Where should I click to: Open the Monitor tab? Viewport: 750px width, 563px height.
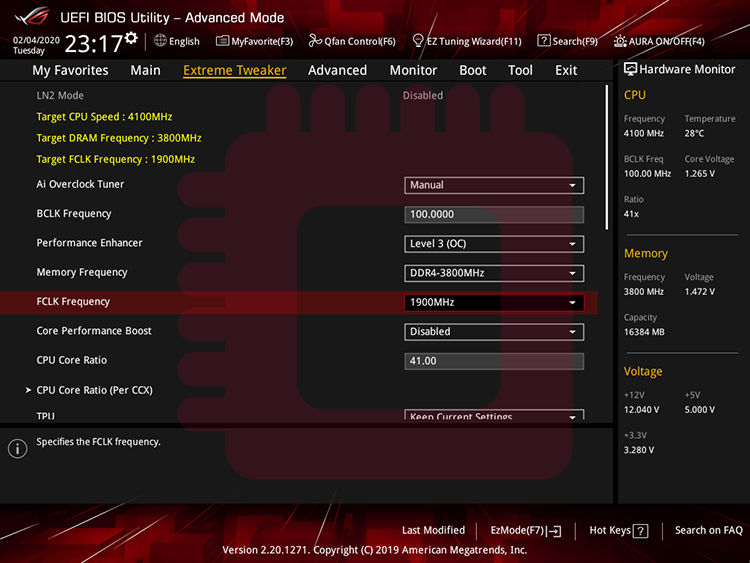[x=413, y=70]
